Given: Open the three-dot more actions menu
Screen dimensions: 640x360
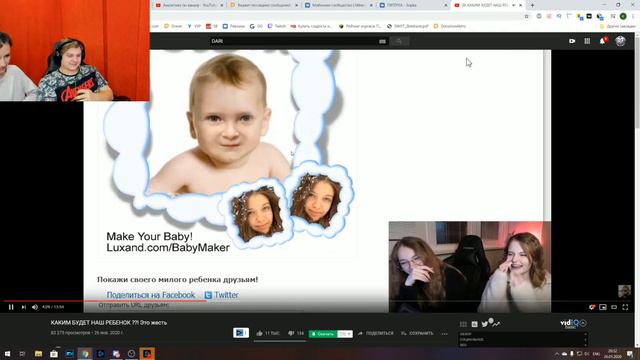Looking at the screenshot, I should [444, 334].
